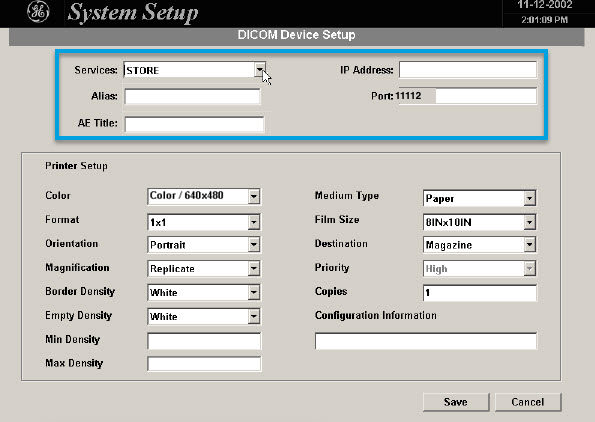Open the Film Size dropdown showing 8INx10IN
595x422 pixels.
[479, 222]
